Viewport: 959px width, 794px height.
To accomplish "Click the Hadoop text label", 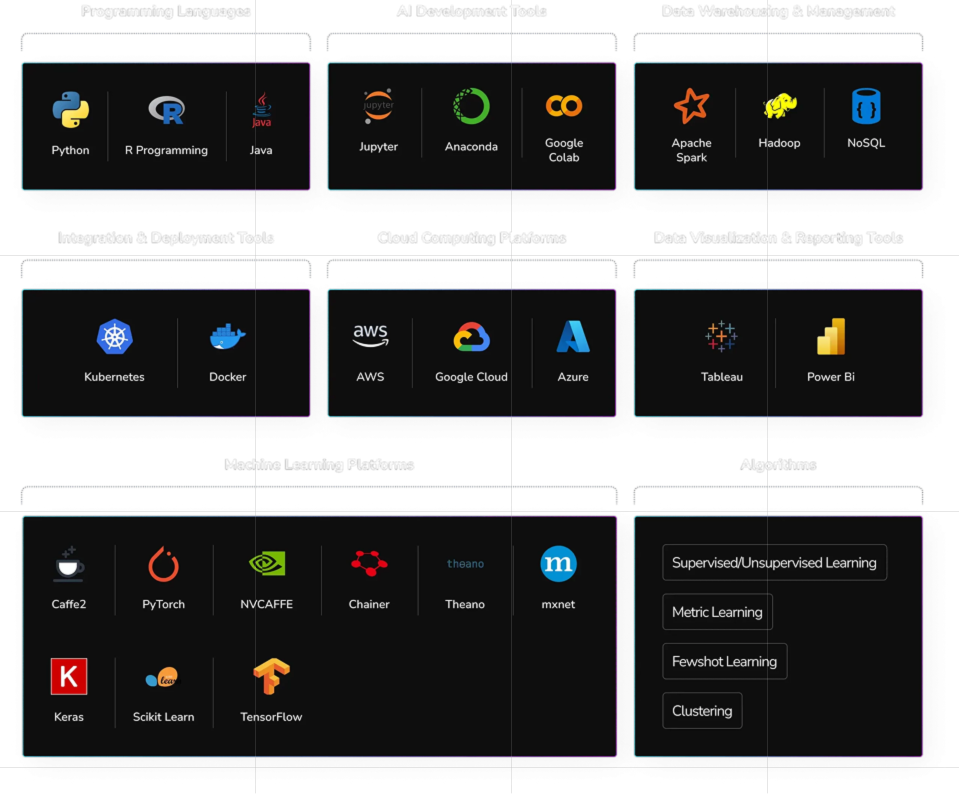I will (779, 143).
